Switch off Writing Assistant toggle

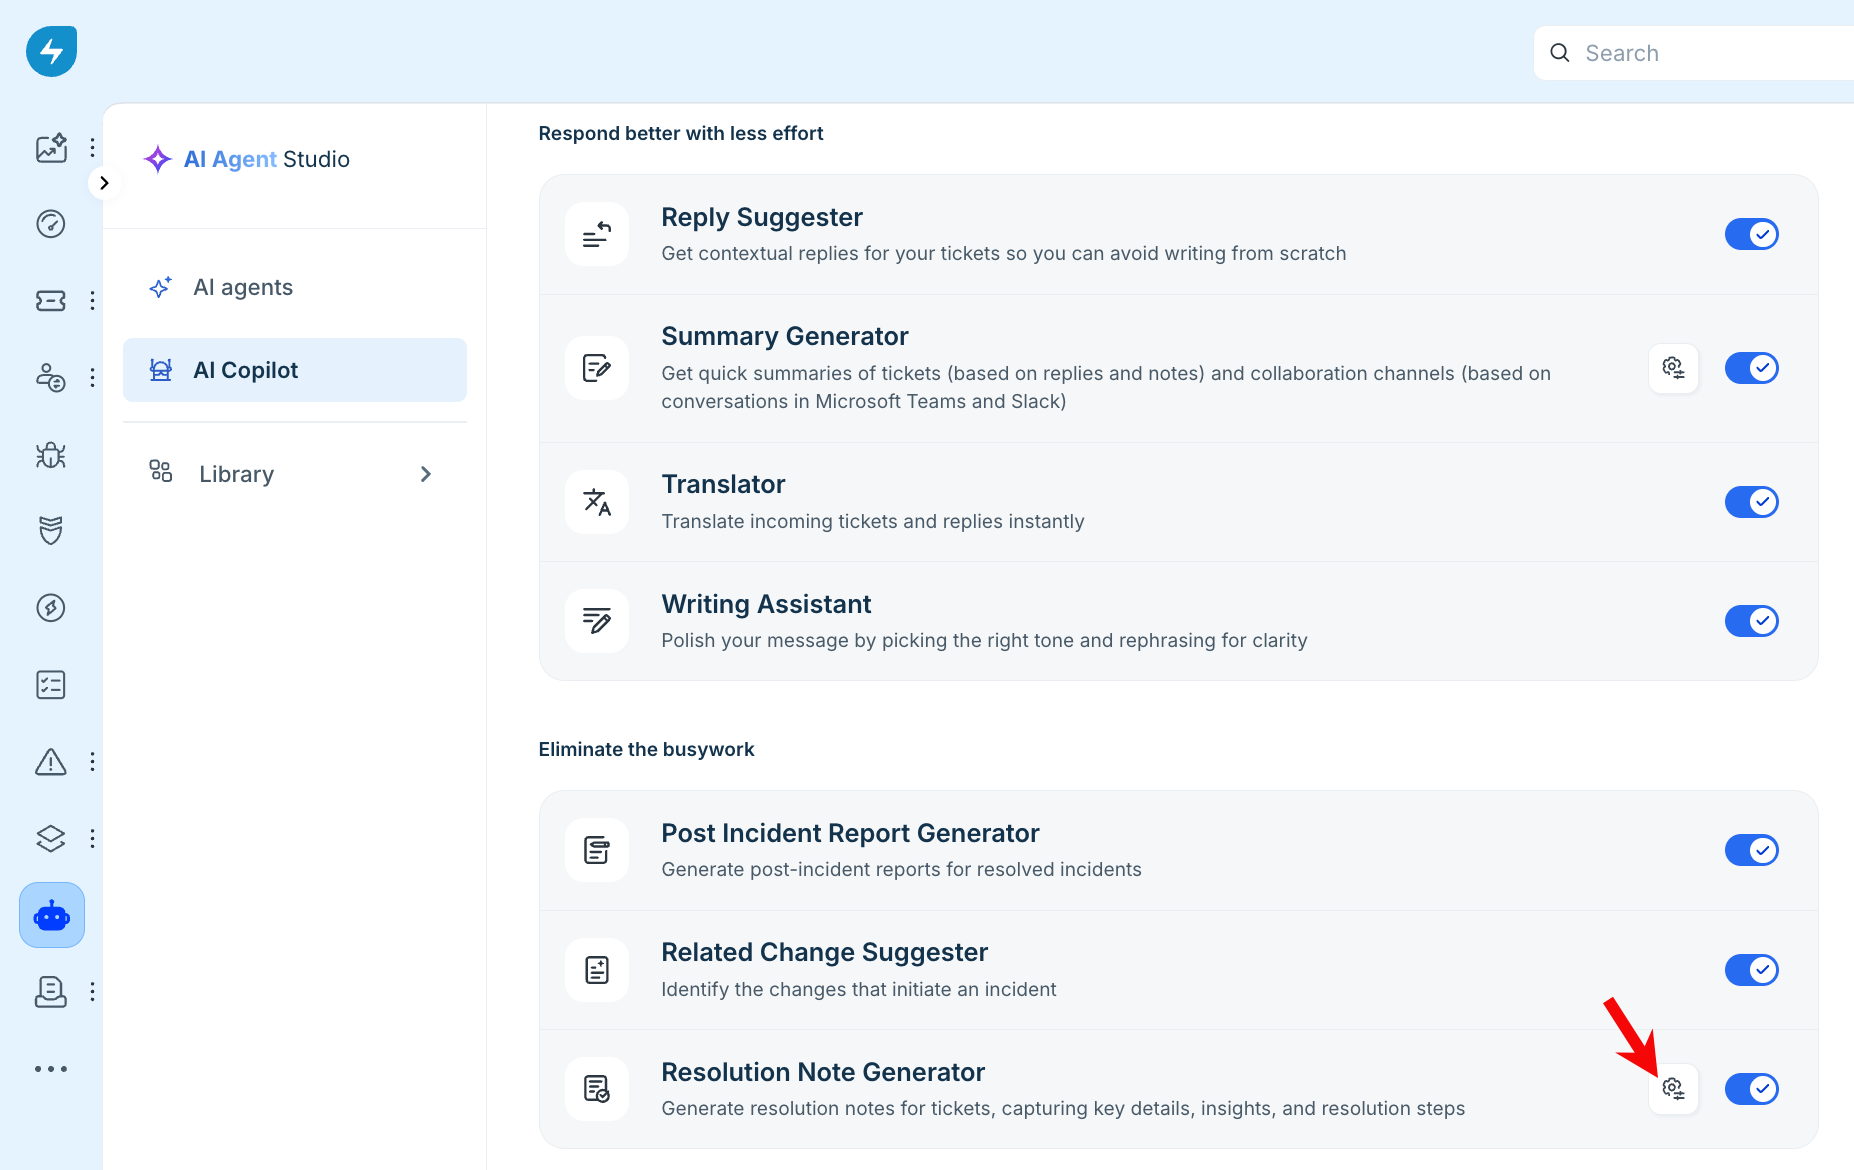coord(1751,621)
